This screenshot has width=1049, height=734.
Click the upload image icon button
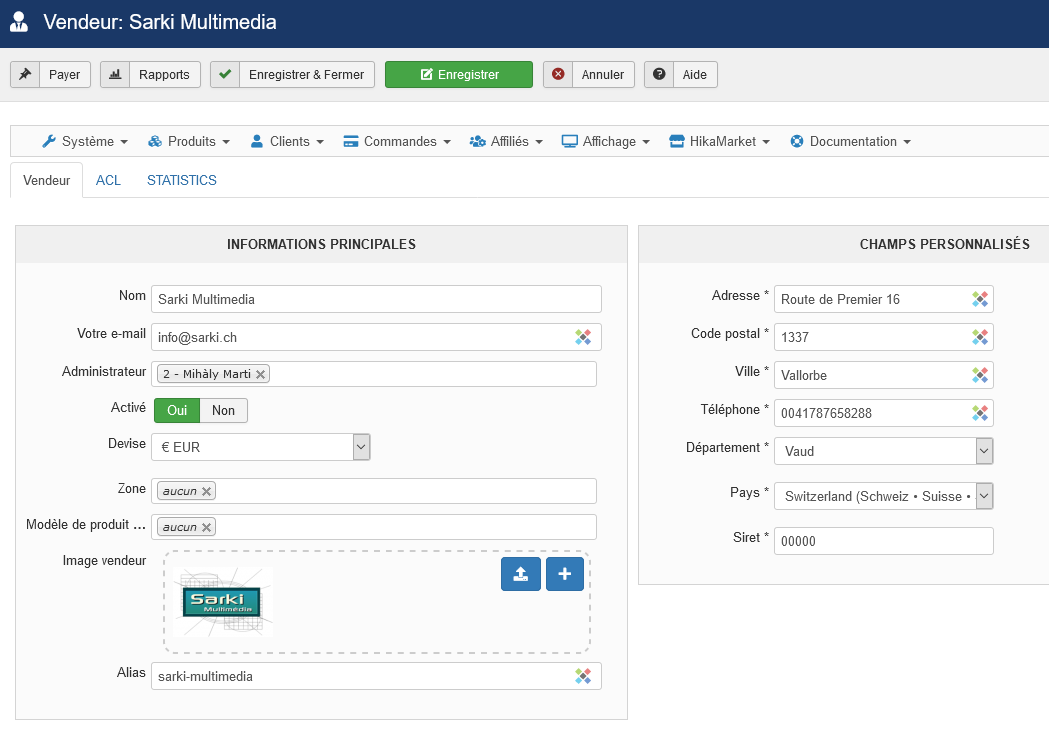pyautogui.click(x=520, y=574)
